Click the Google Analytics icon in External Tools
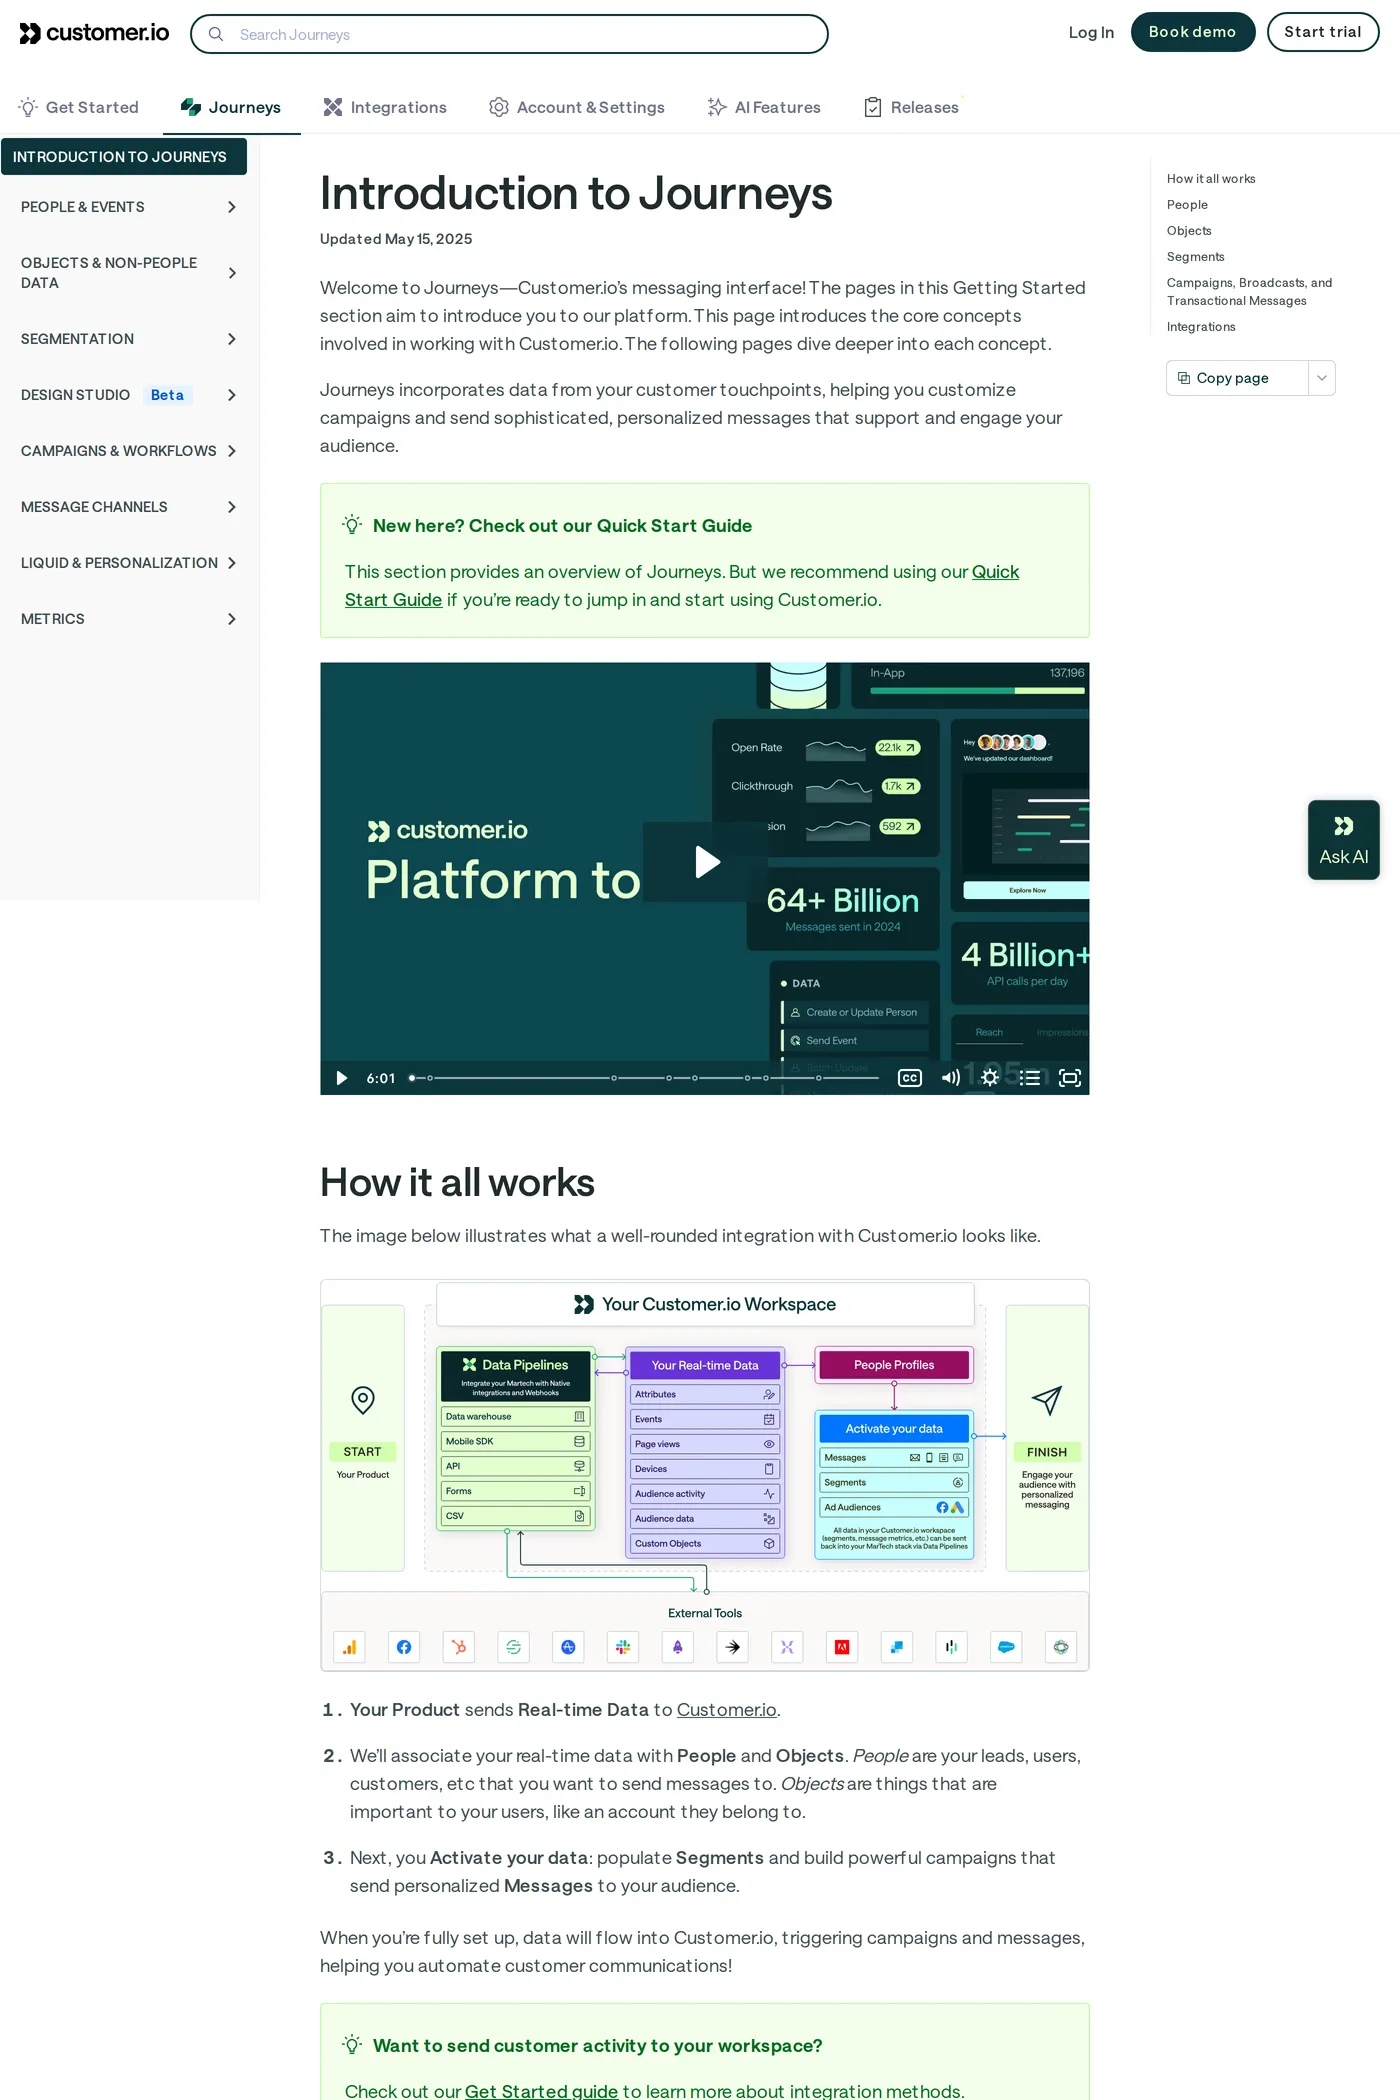This screenshot has width=1400, height=2100. point(349,1647)
